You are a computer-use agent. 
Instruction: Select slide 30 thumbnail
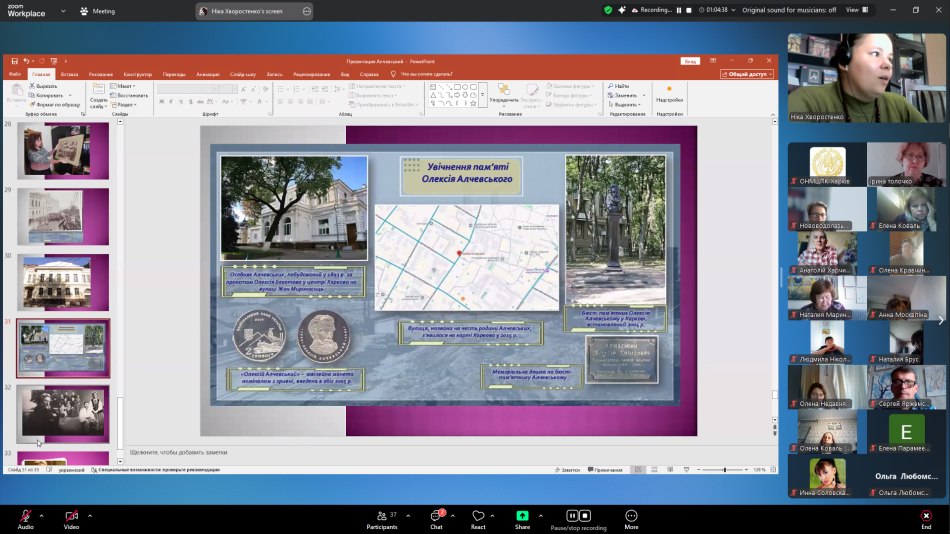[x=62, y=283]
